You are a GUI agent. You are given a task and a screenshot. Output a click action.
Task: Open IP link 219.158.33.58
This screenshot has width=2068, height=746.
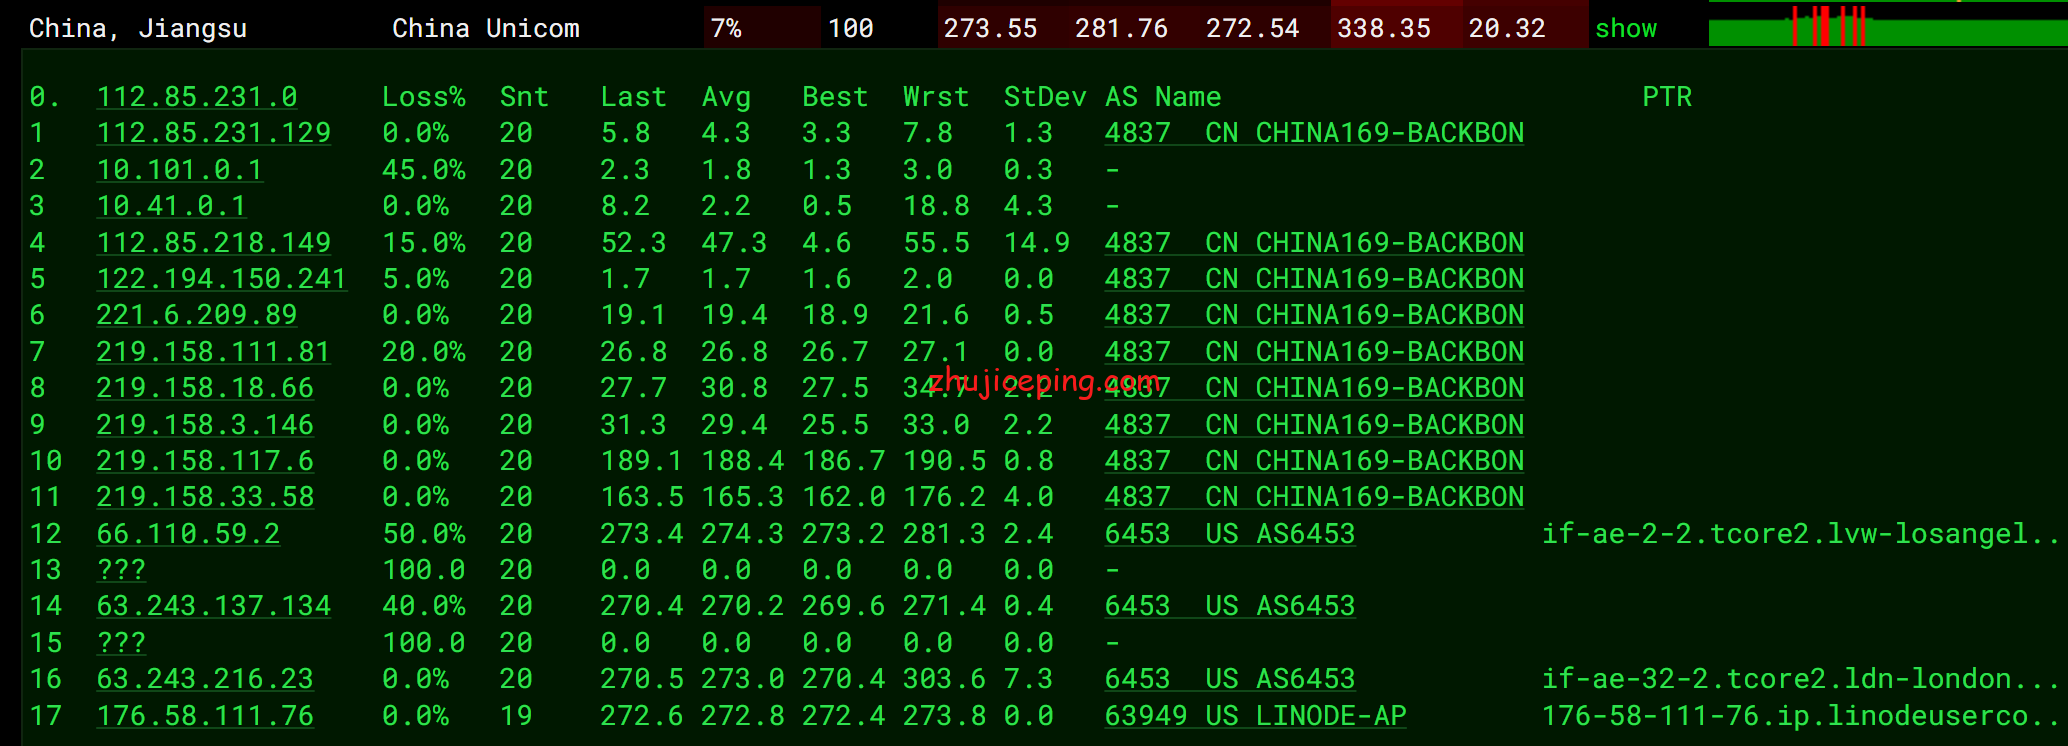pyautogui.click(x=205, y=497)
